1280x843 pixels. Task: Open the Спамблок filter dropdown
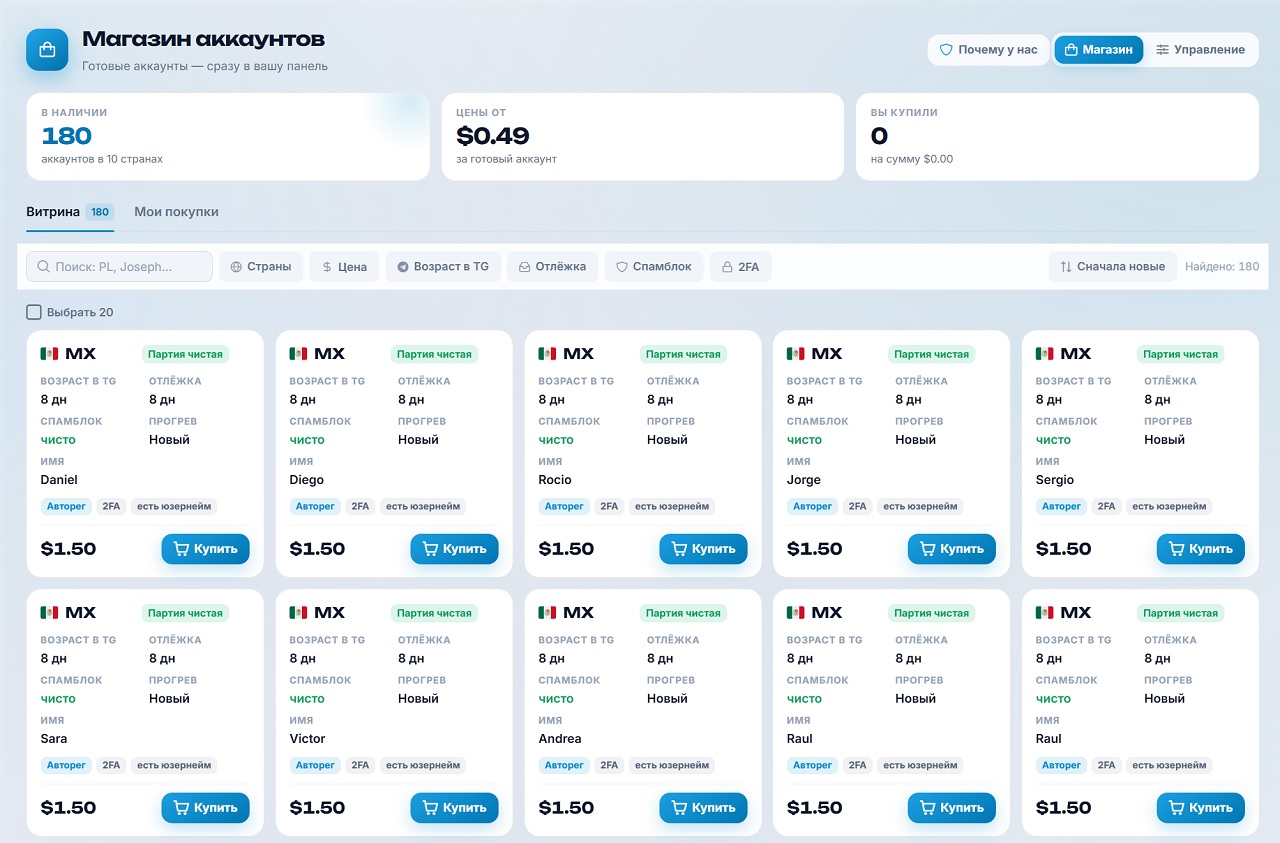tap(654, 267)
